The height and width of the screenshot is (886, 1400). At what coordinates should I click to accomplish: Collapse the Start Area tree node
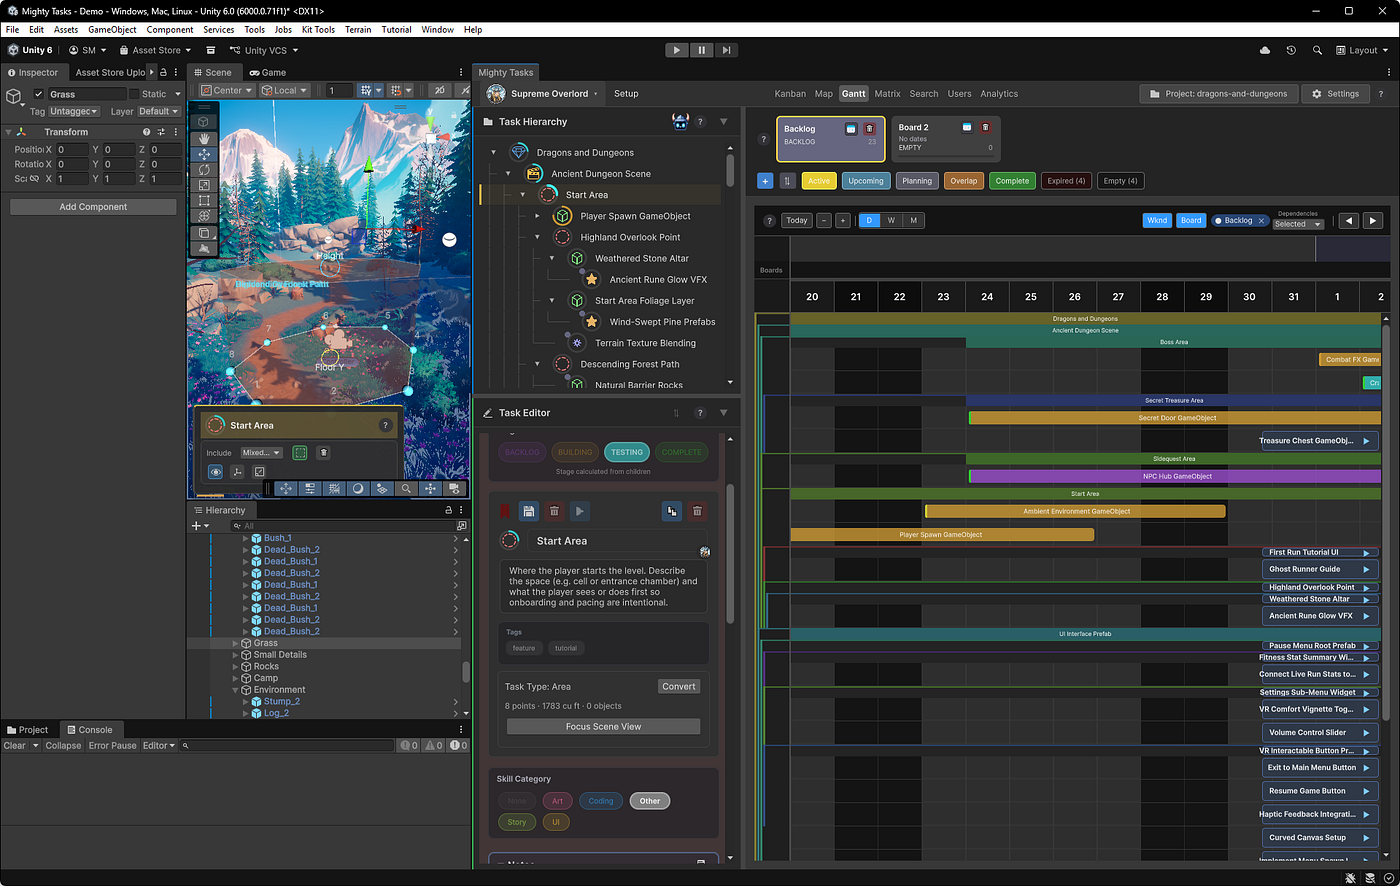(522, 195)
